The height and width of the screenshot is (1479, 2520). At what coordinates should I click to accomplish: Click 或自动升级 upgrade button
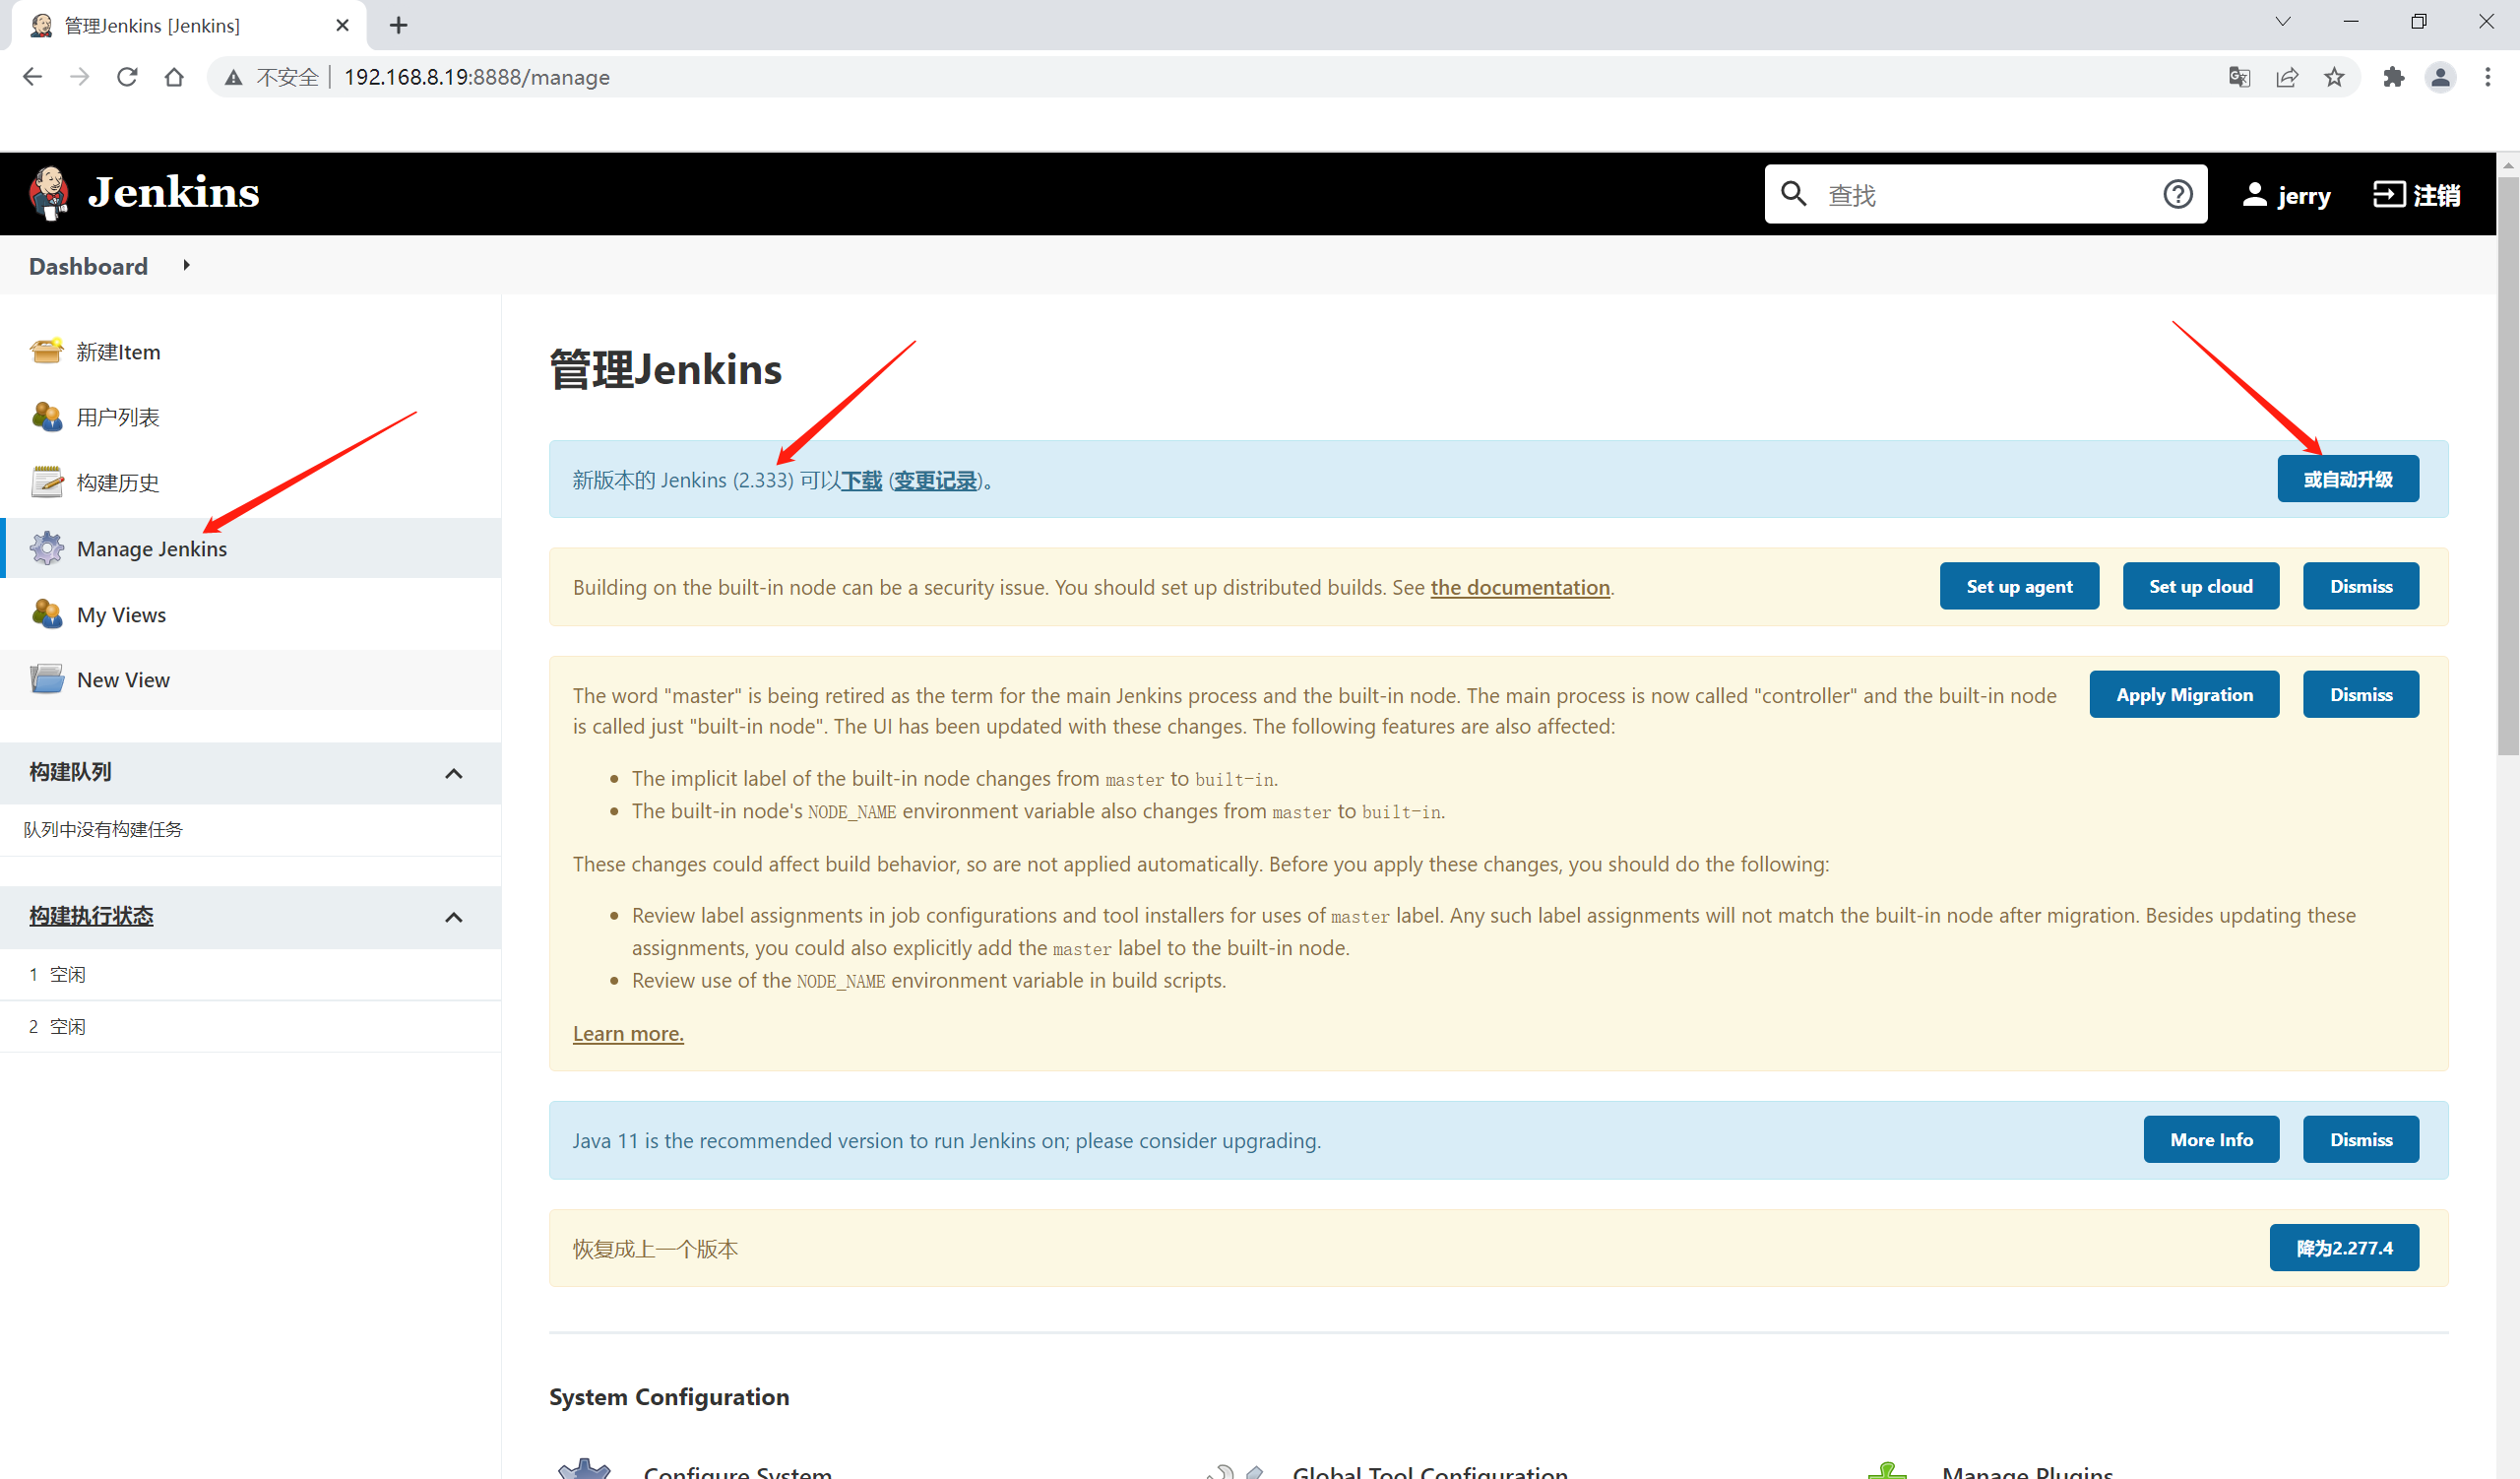click(2348, 479)
